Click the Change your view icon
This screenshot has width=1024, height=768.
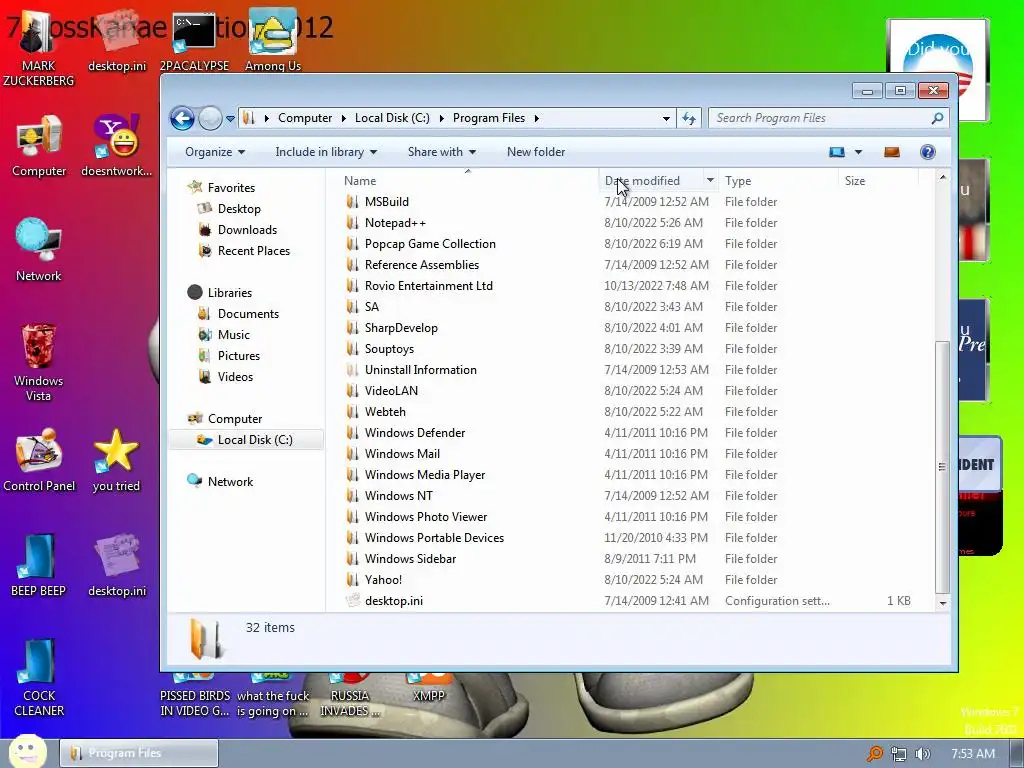click(837, 152)
